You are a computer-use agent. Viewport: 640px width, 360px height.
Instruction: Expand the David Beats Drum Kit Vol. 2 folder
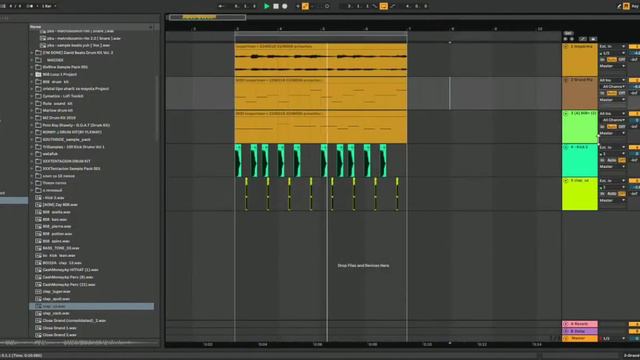click(x=32, y=53)
